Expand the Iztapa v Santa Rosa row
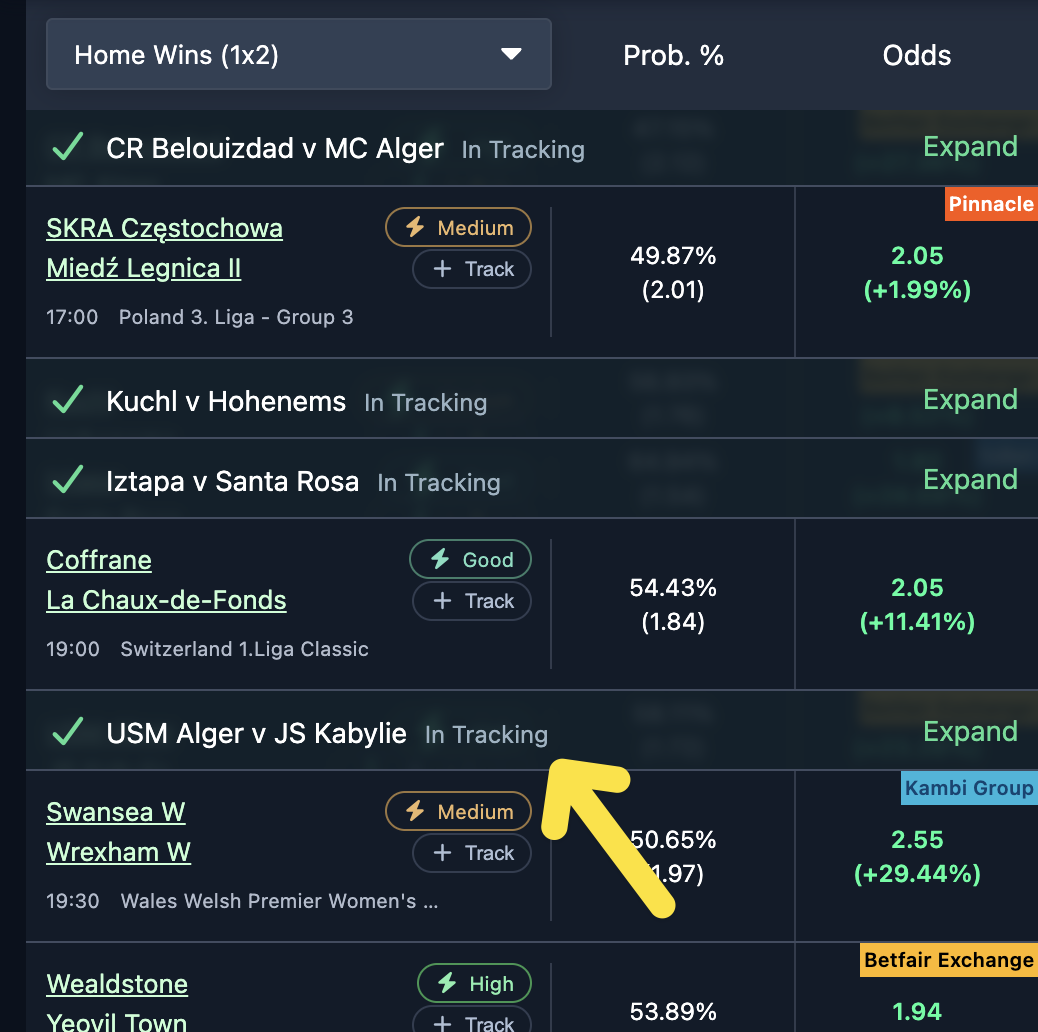 [969, 480]
